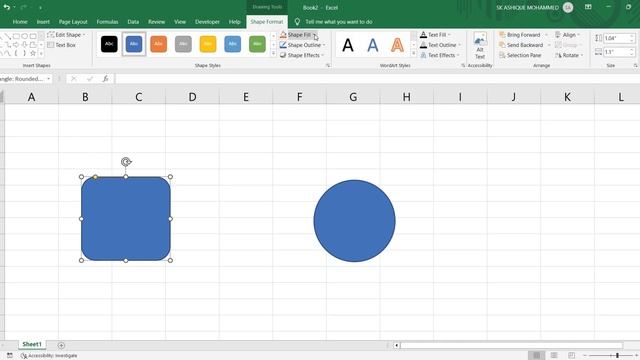
Task: Click the Text Fill A icon
Action: coord(423,35)
